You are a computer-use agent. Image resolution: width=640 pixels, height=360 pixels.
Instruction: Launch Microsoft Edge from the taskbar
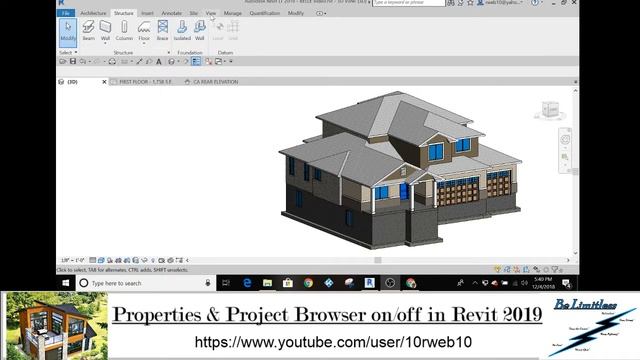[x=247, y=283]
